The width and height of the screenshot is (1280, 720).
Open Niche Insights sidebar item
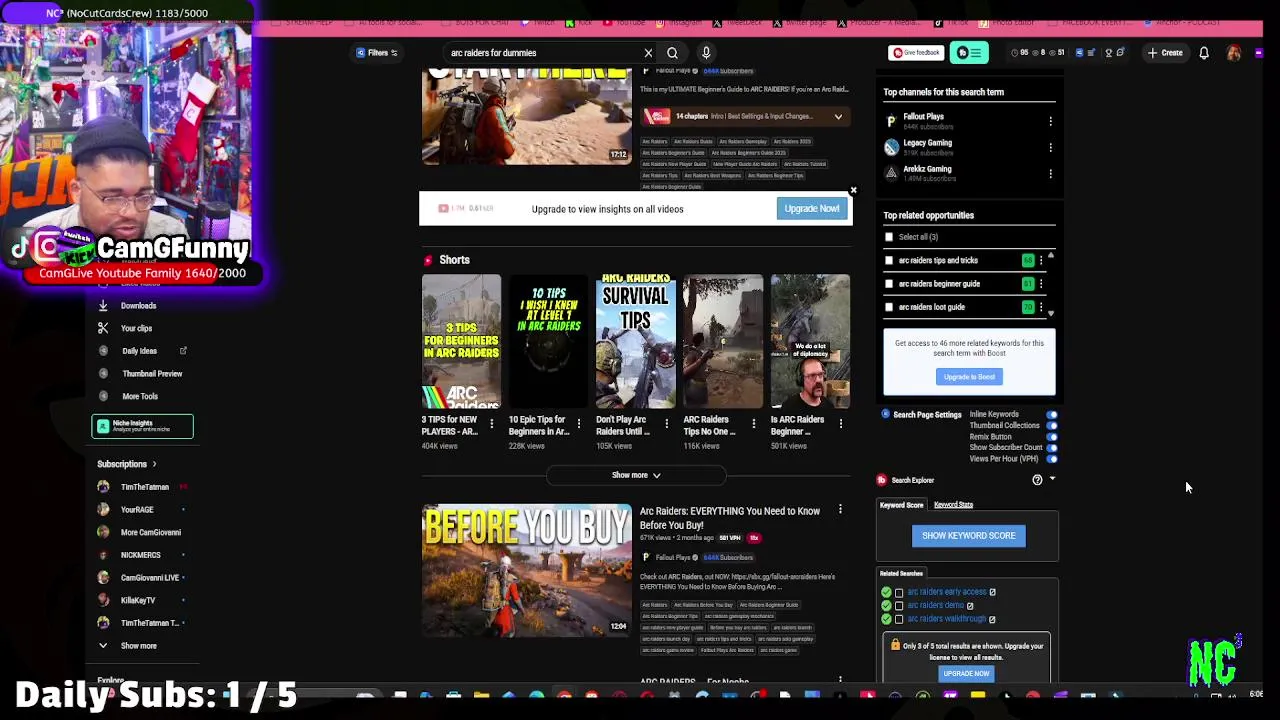142,426
